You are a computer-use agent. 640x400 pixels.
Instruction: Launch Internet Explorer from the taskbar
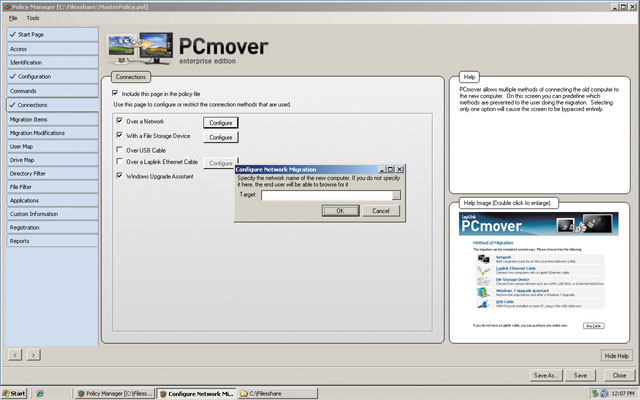[x=40, y=393]
